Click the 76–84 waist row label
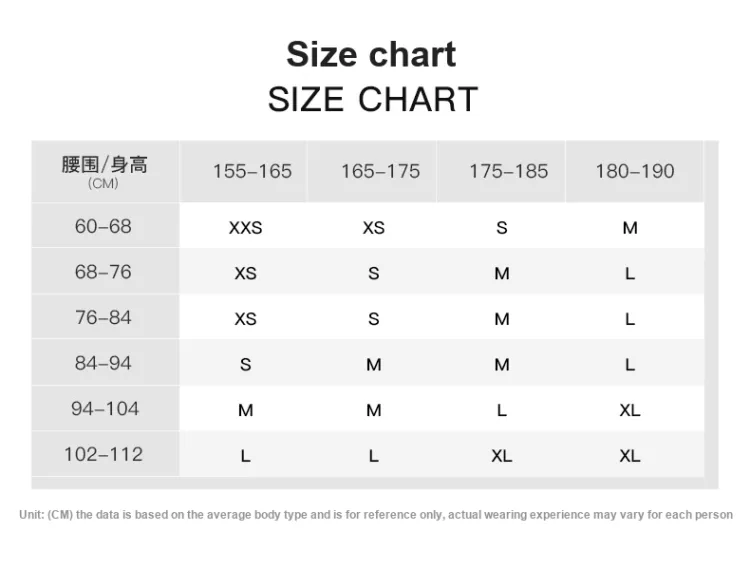This screenshot has height=570, width=750. point(103,317)
